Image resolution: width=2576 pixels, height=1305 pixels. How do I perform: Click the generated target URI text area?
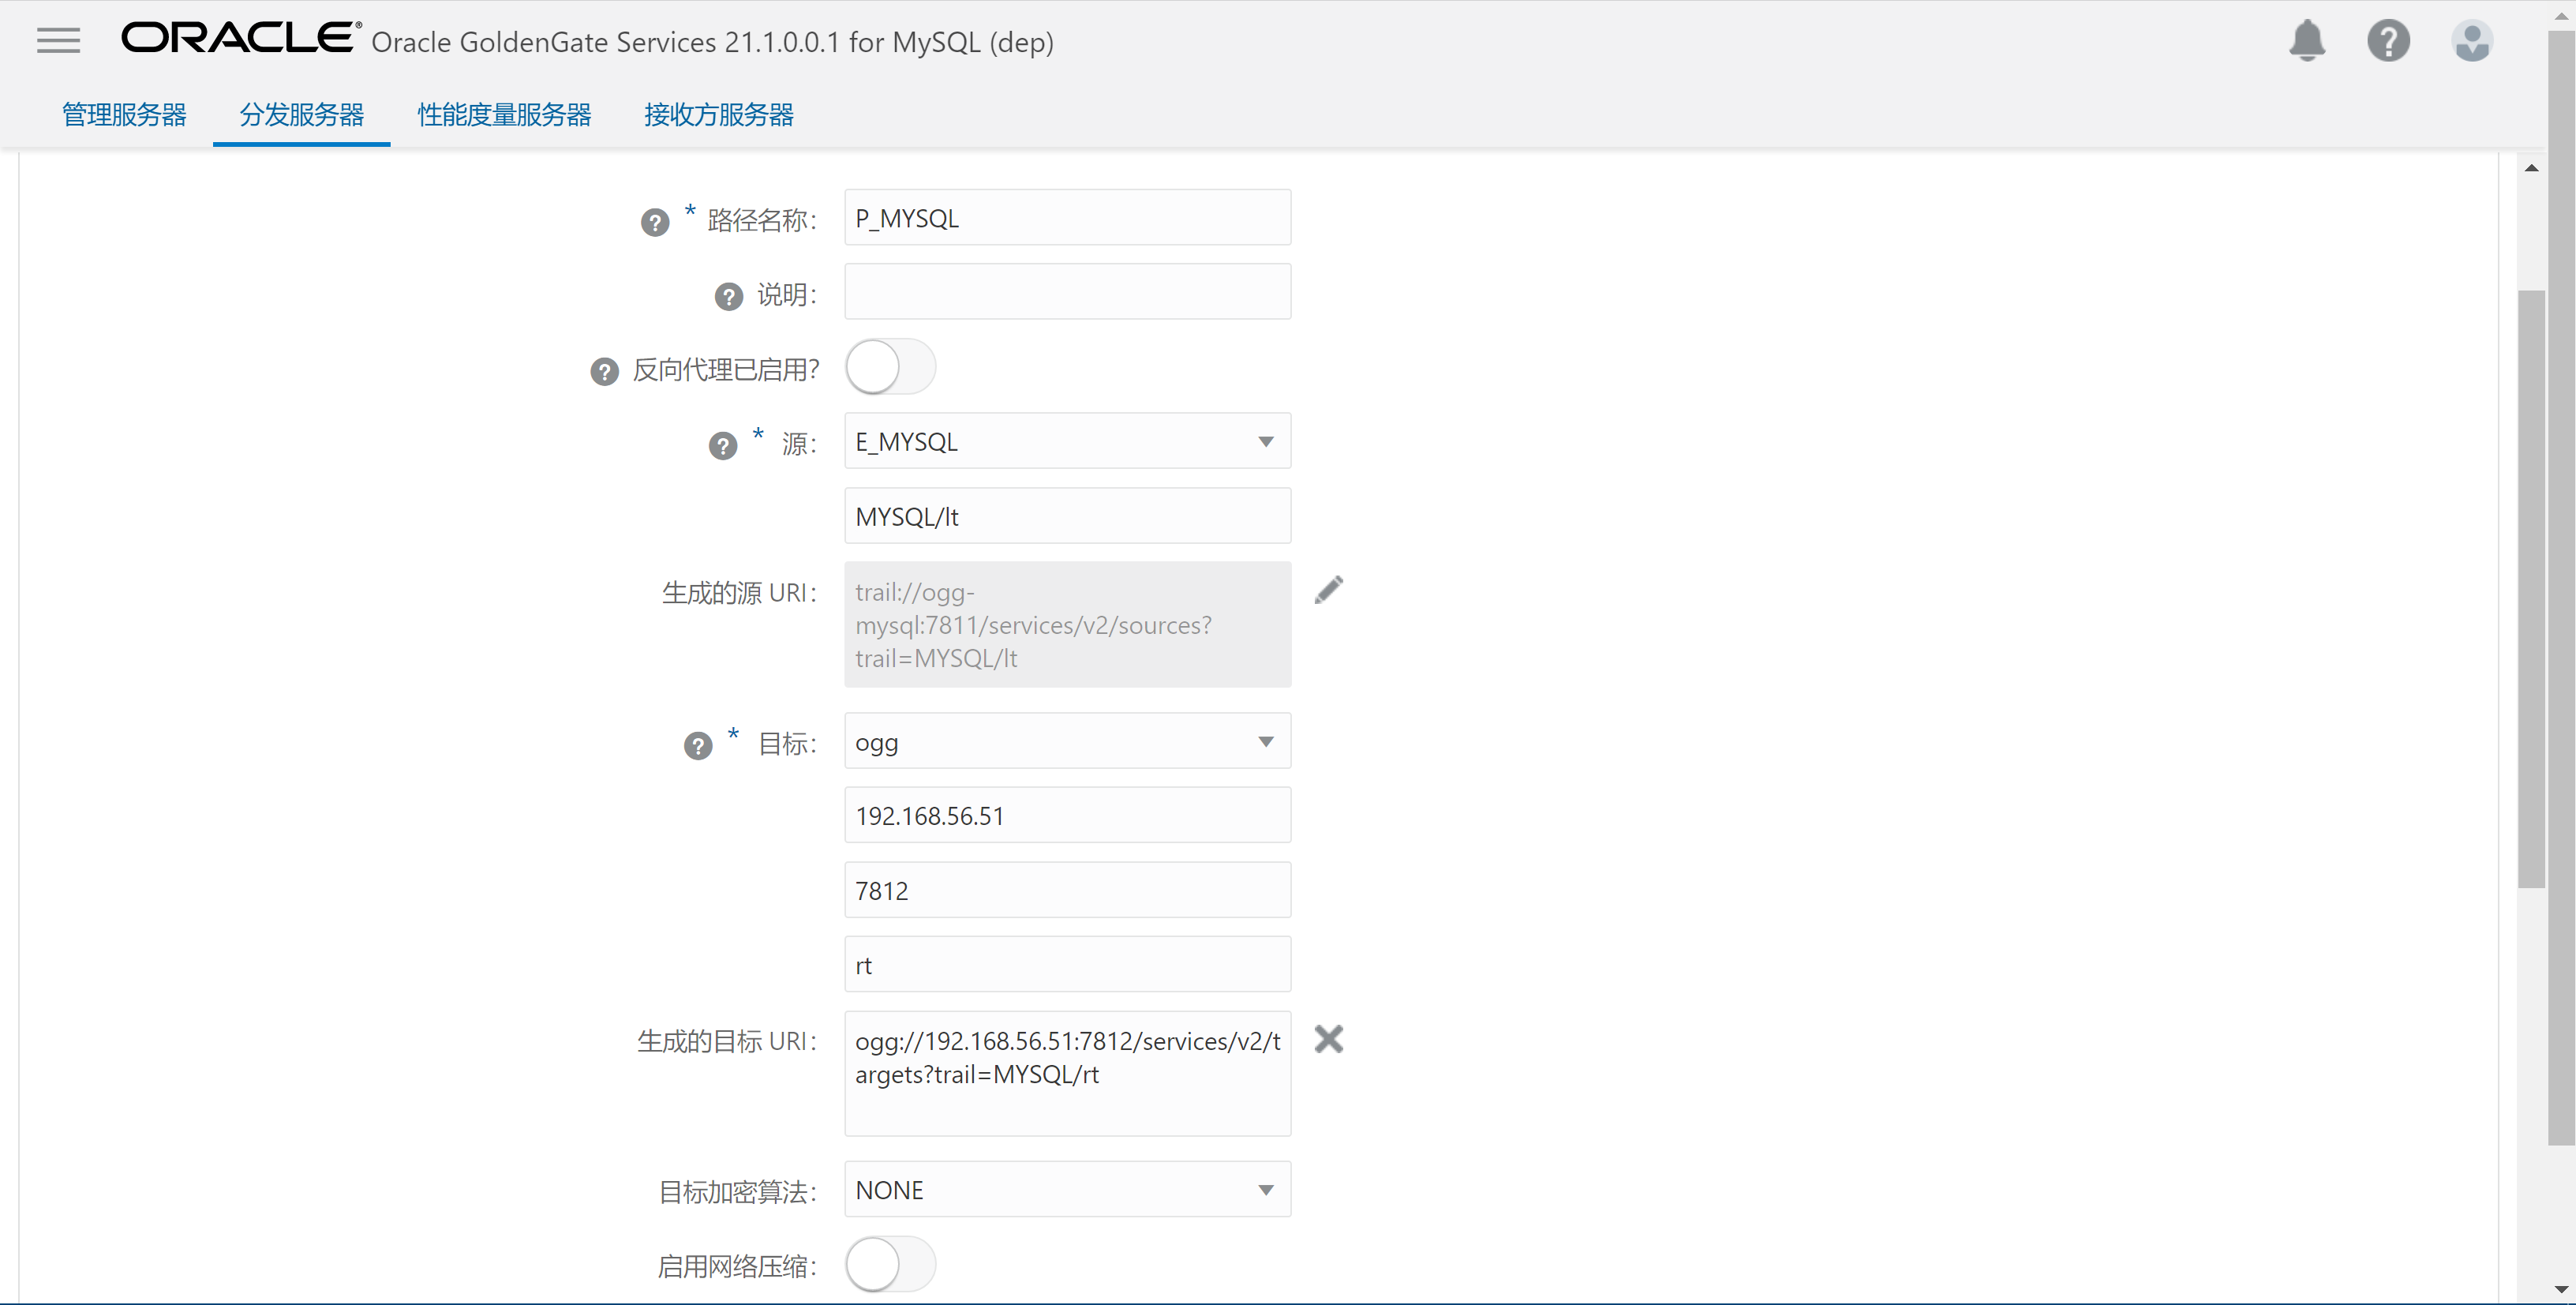point(1067,1073)
